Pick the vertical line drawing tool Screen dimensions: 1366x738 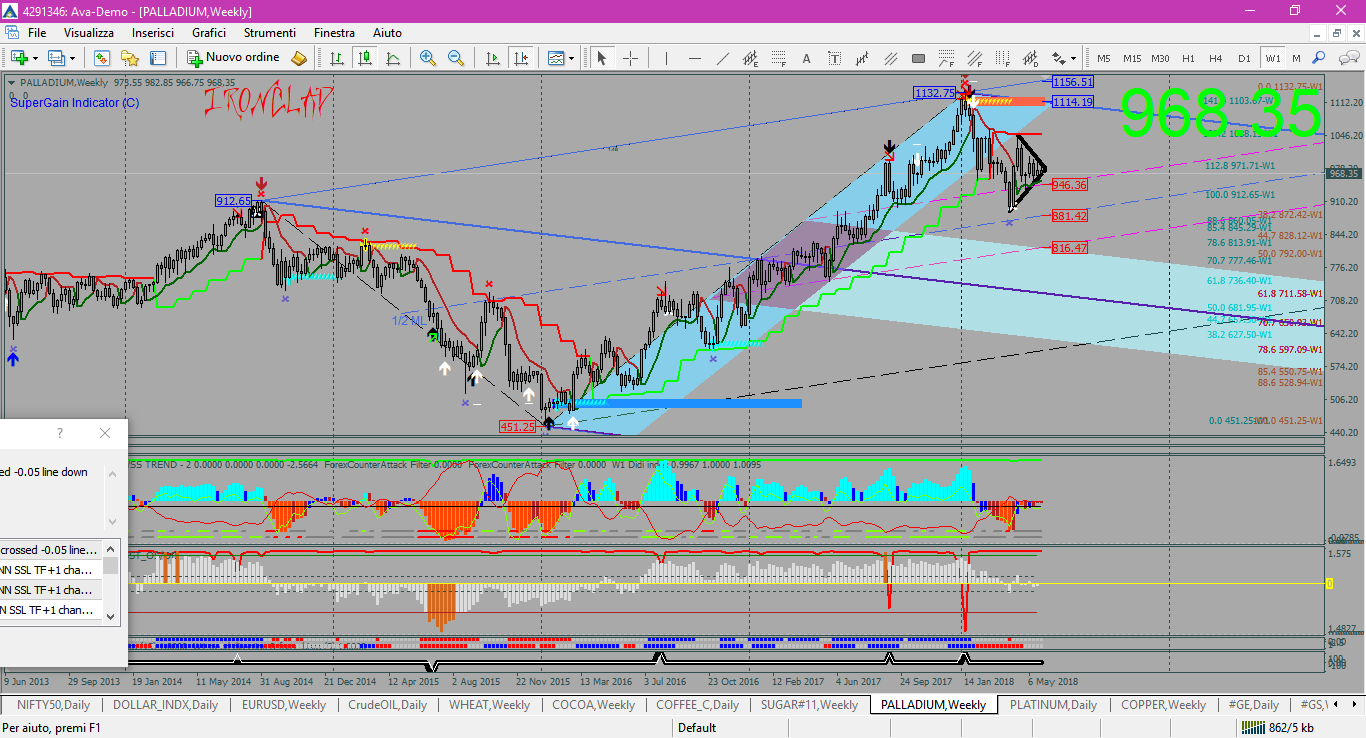[668, 58]
